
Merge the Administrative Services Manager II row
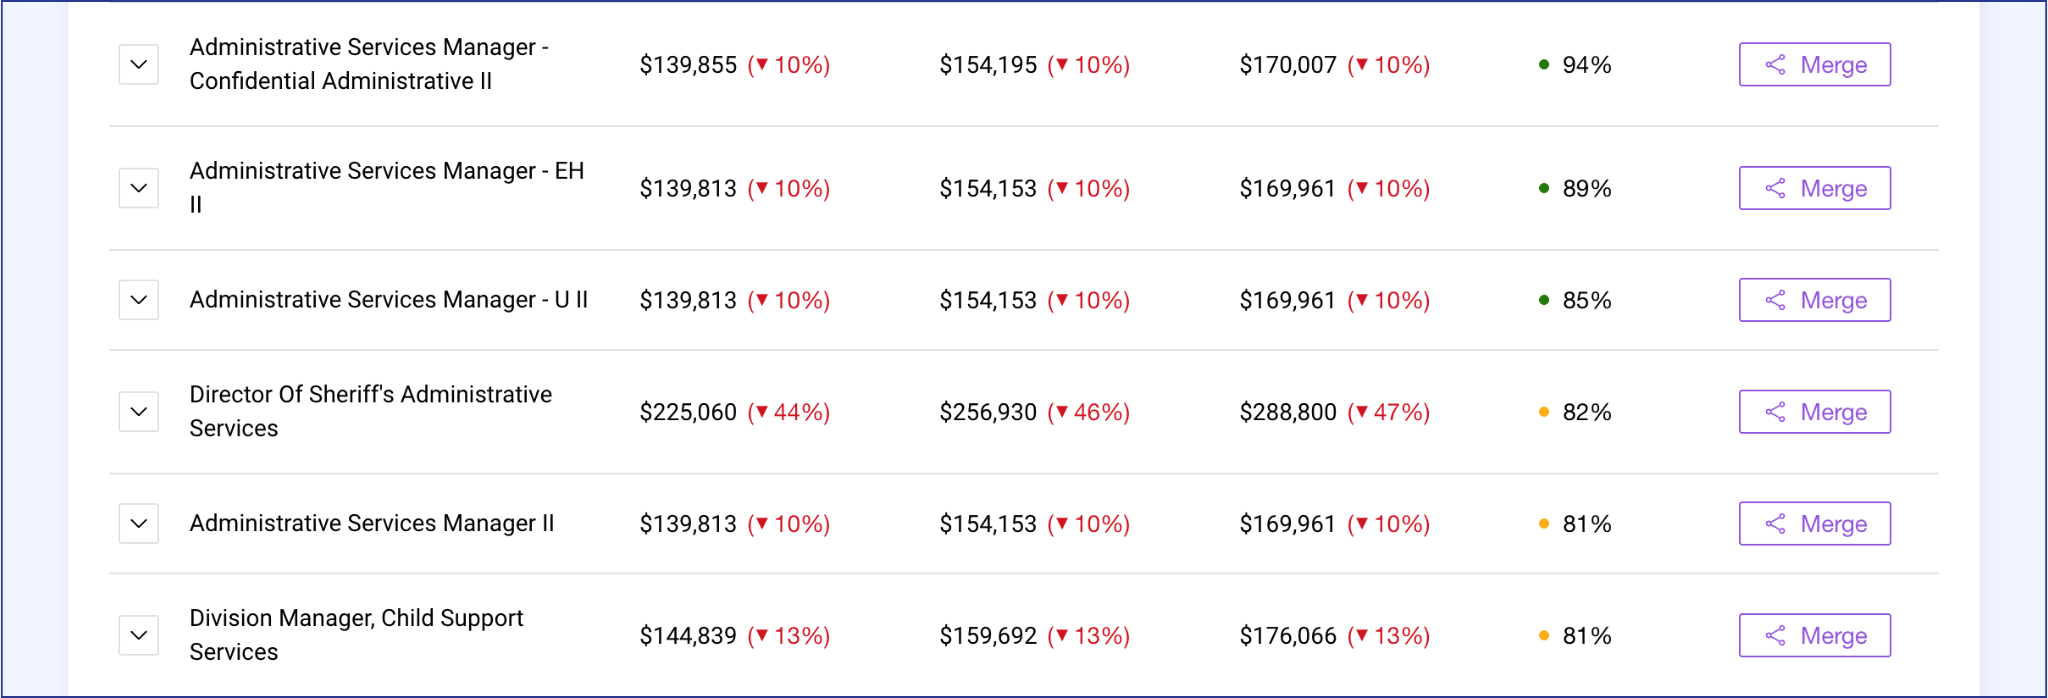1815,524
